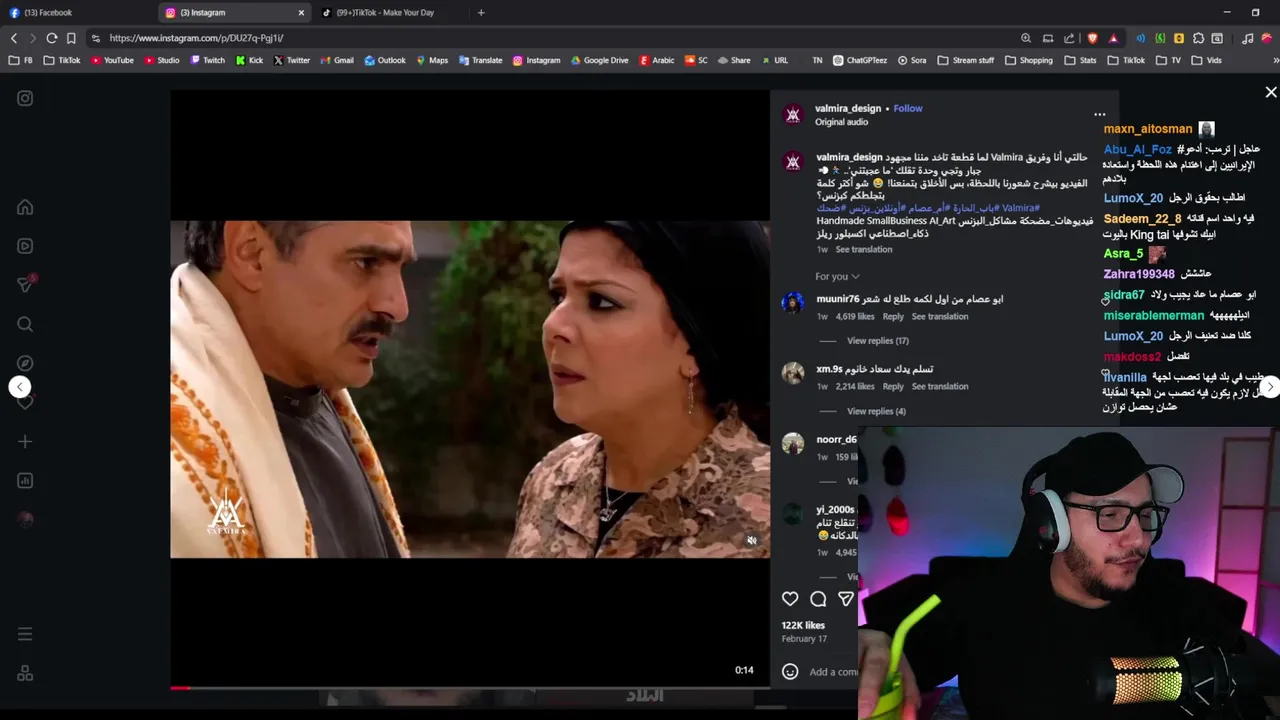This screenshot has height=720, width=1280.
Task: Open the Google Drive bookmark
Action: coord(599,60)
